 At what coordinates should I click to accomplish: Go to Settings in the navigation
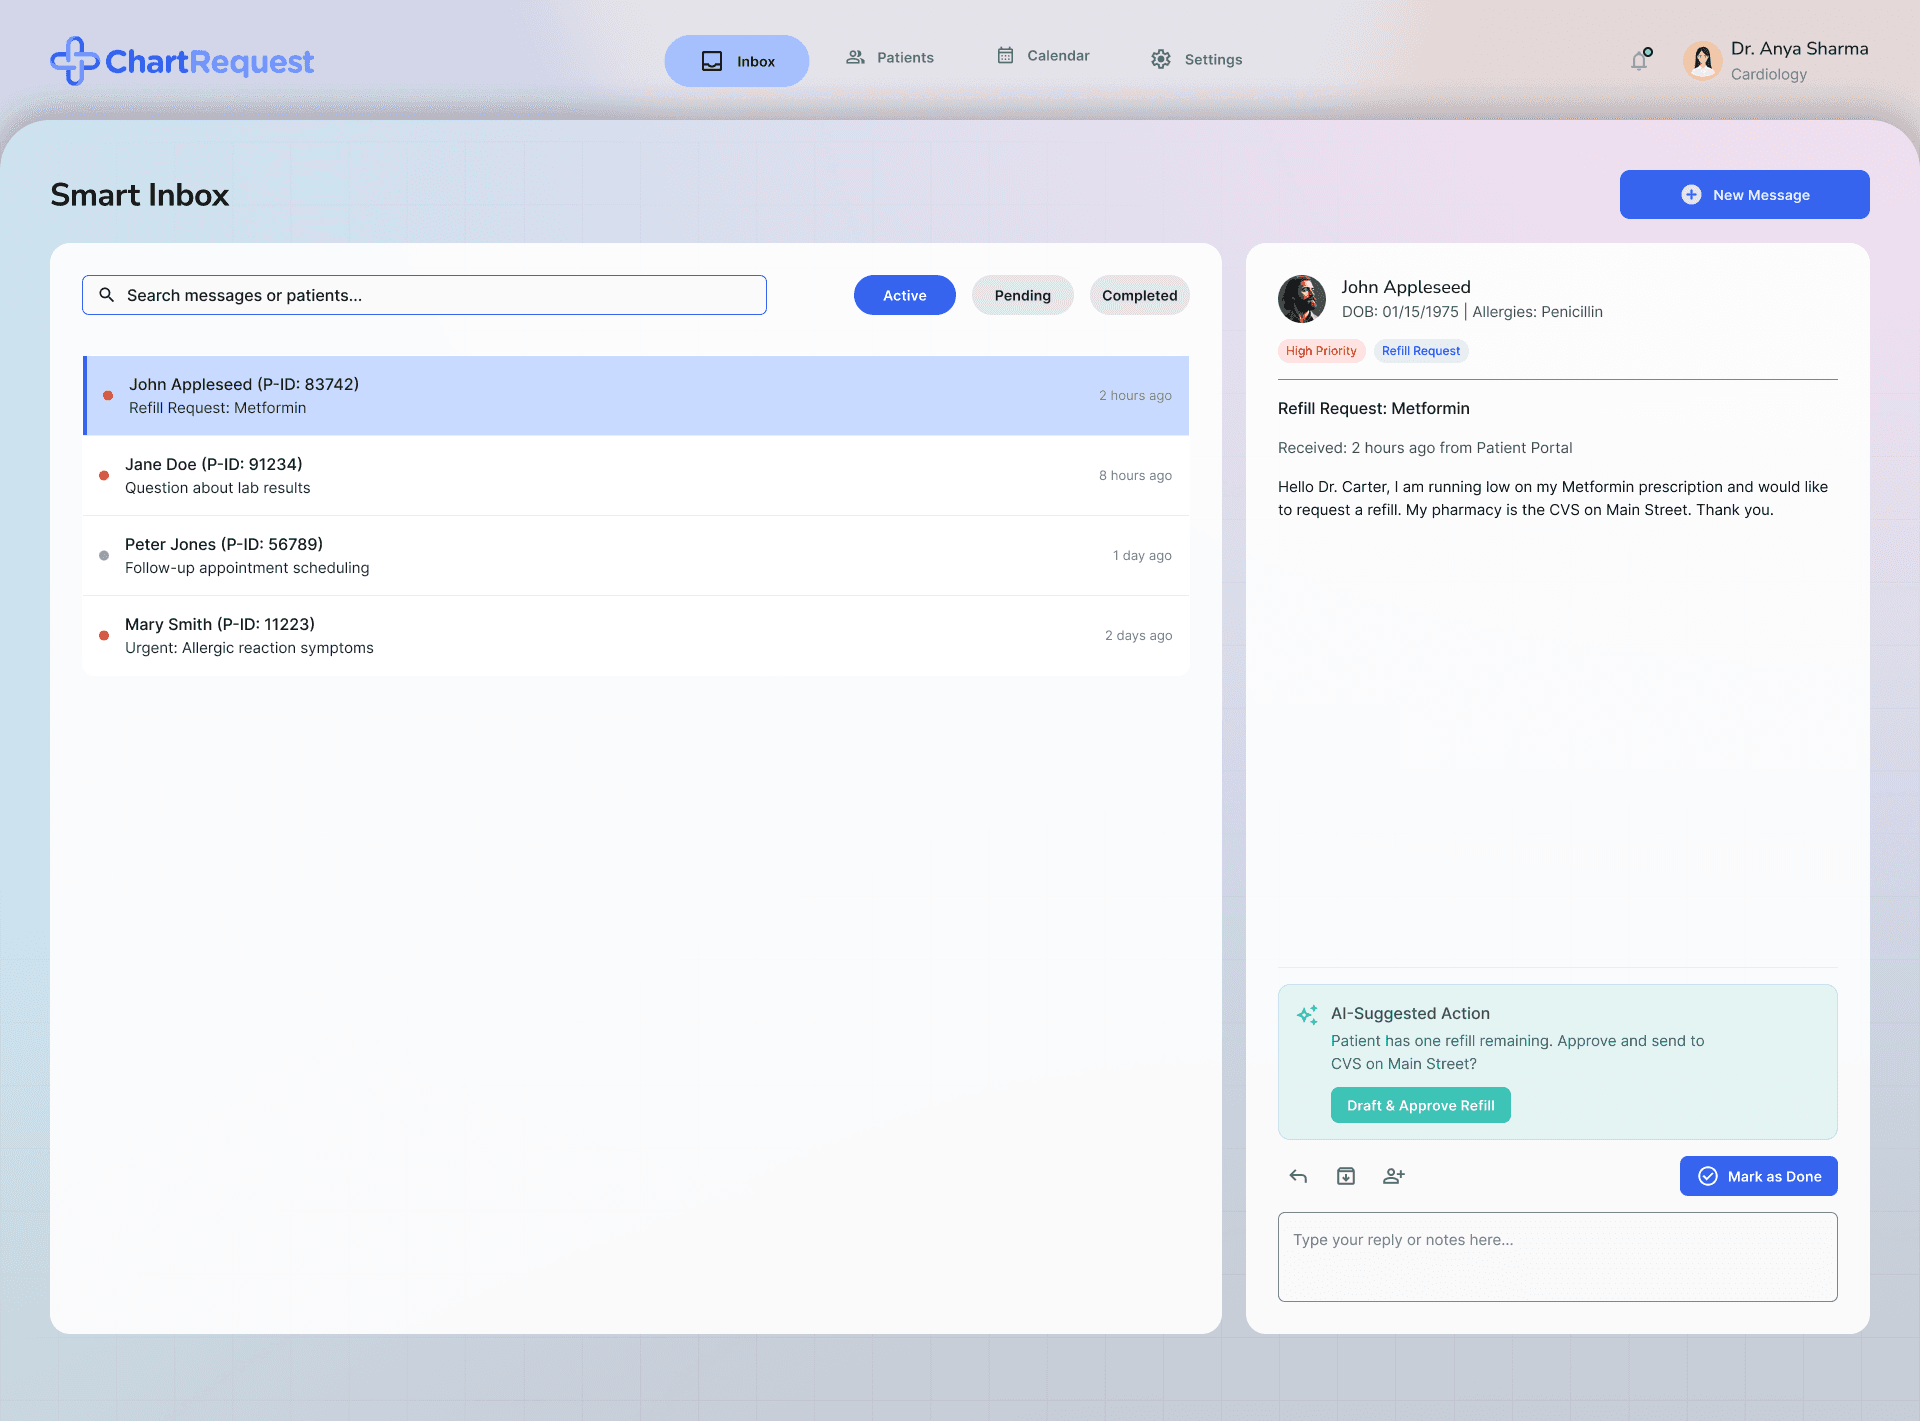point(1196,60)
